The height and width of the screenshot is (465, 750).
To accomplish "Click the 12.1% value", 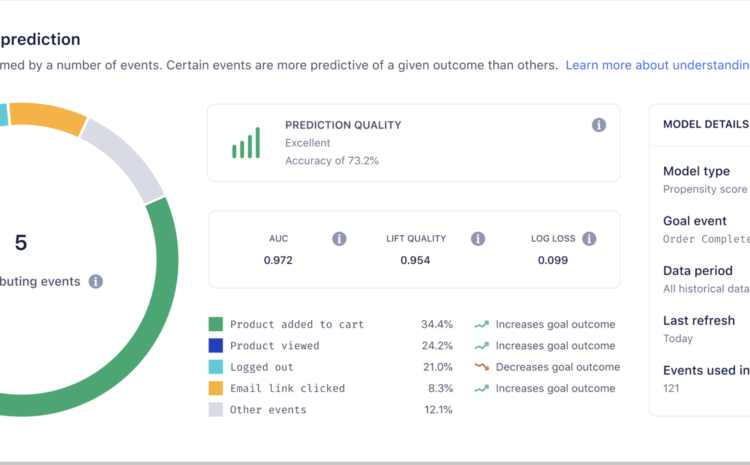I will click(x=438, y=410).
